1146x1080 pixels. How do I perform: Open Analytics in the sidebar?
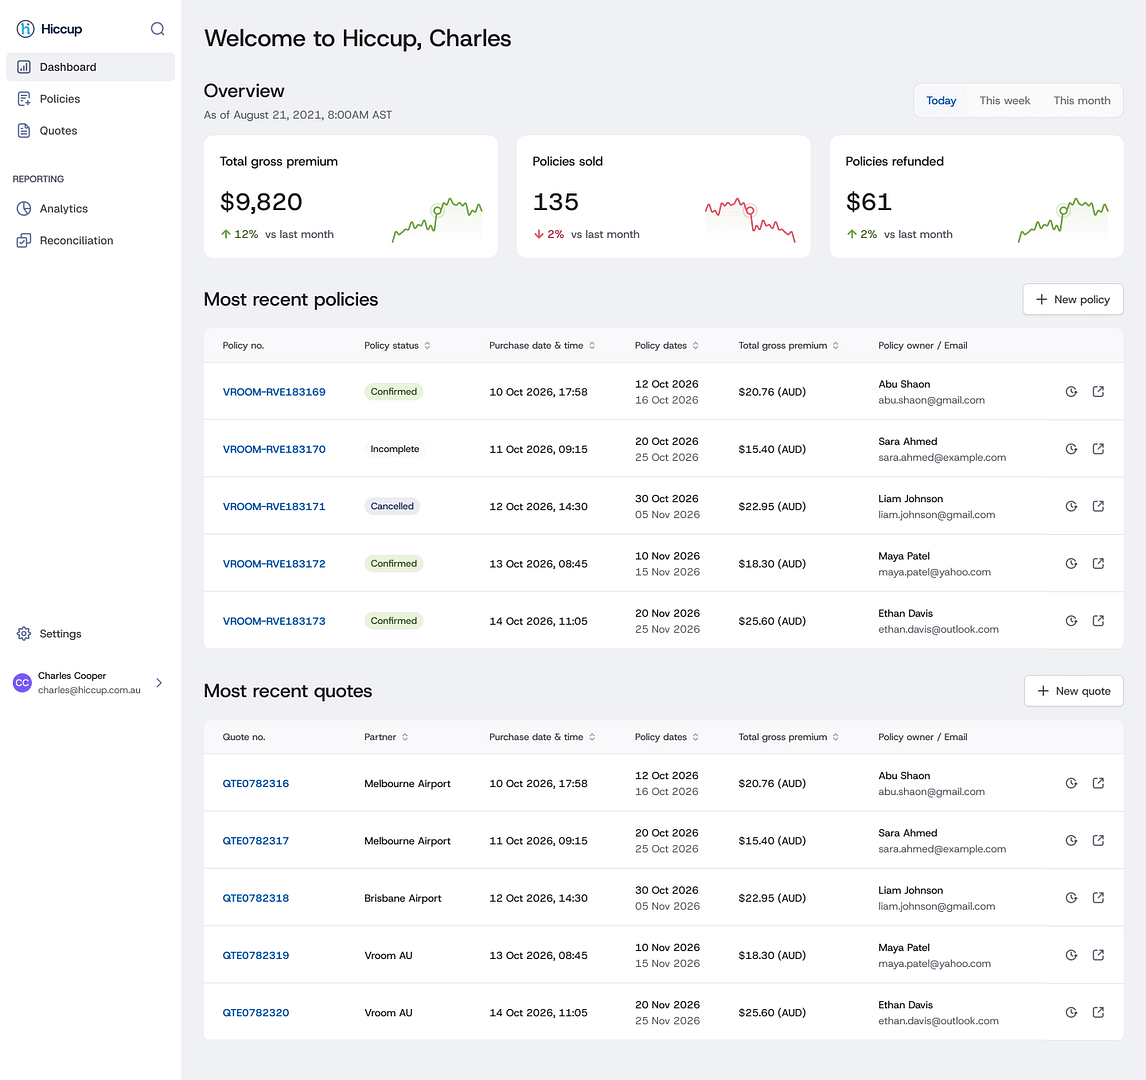(x=64, y=209)
